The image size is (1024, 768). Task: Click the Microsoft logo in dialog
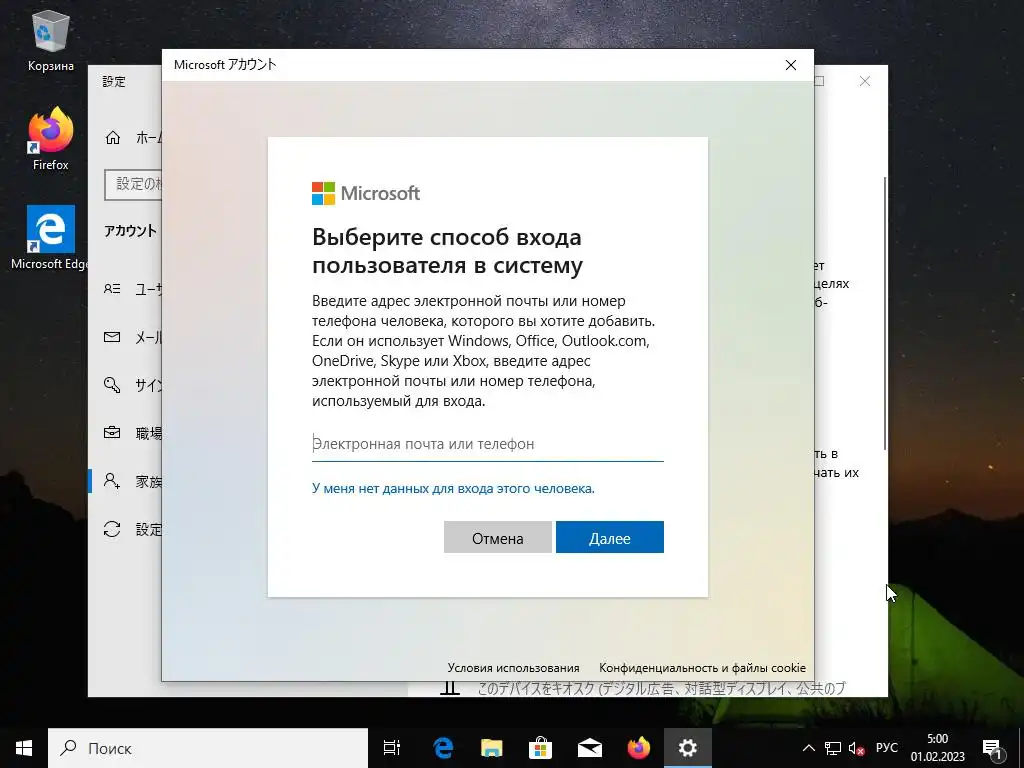click(366, 193)
